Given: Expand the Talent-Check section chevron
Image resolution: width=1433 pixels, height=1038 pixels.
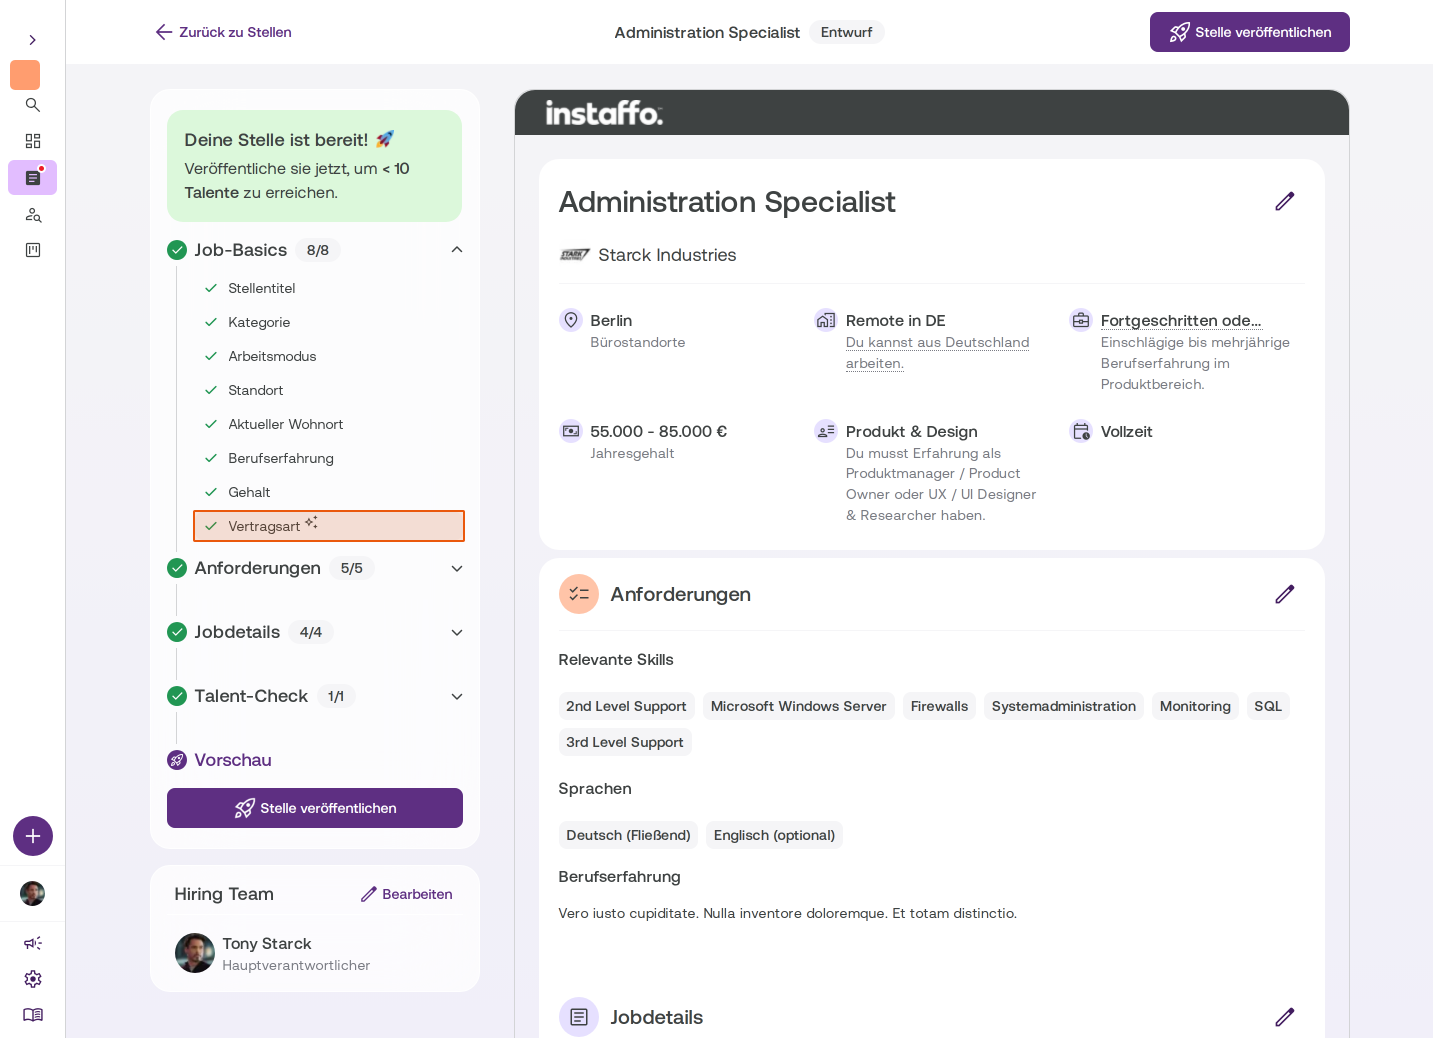Looking at the screenshot, I should pyautogui.click(x=457, y=696).
